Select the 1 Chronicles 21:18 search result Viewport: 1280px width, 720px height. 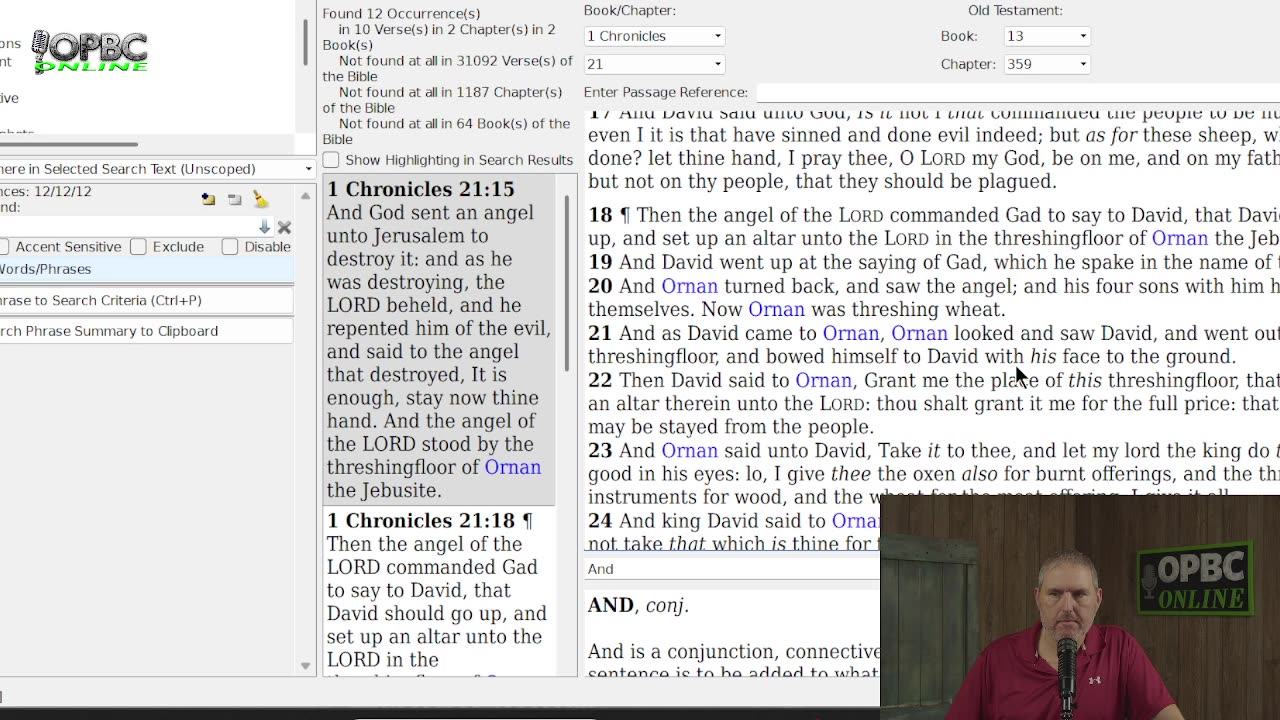click(x=439, y=592)
